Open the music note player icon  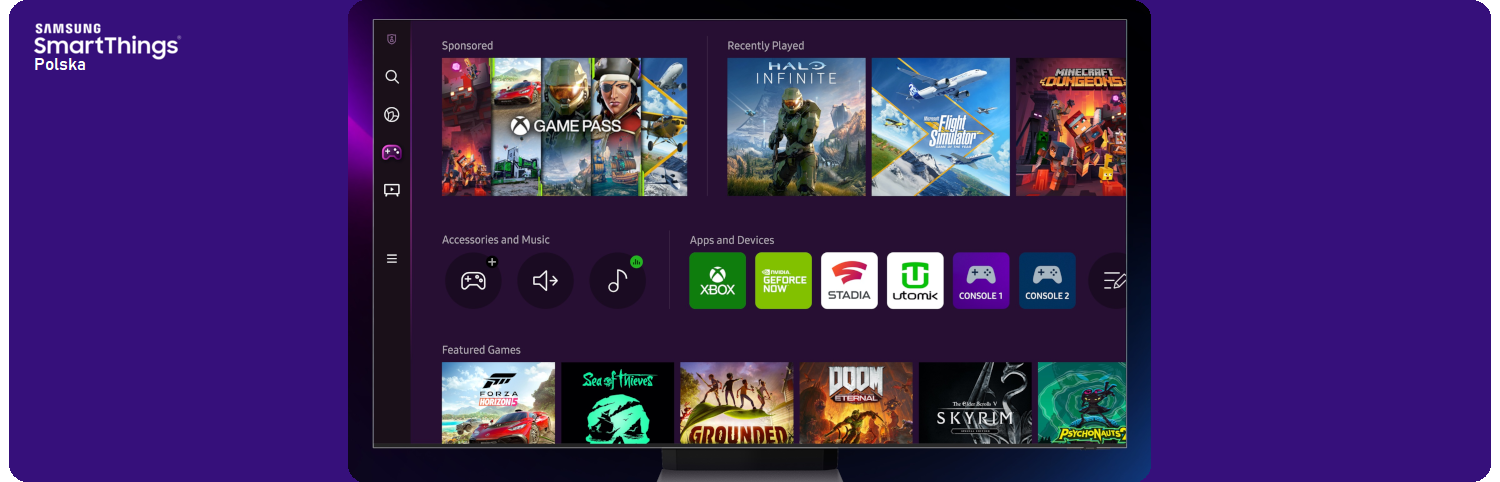(617, 281)
